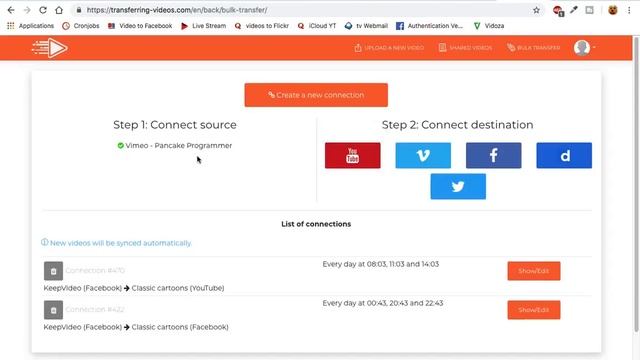
Task: Open the user avatar dropdown menu
Action: (x=584, y=48)
